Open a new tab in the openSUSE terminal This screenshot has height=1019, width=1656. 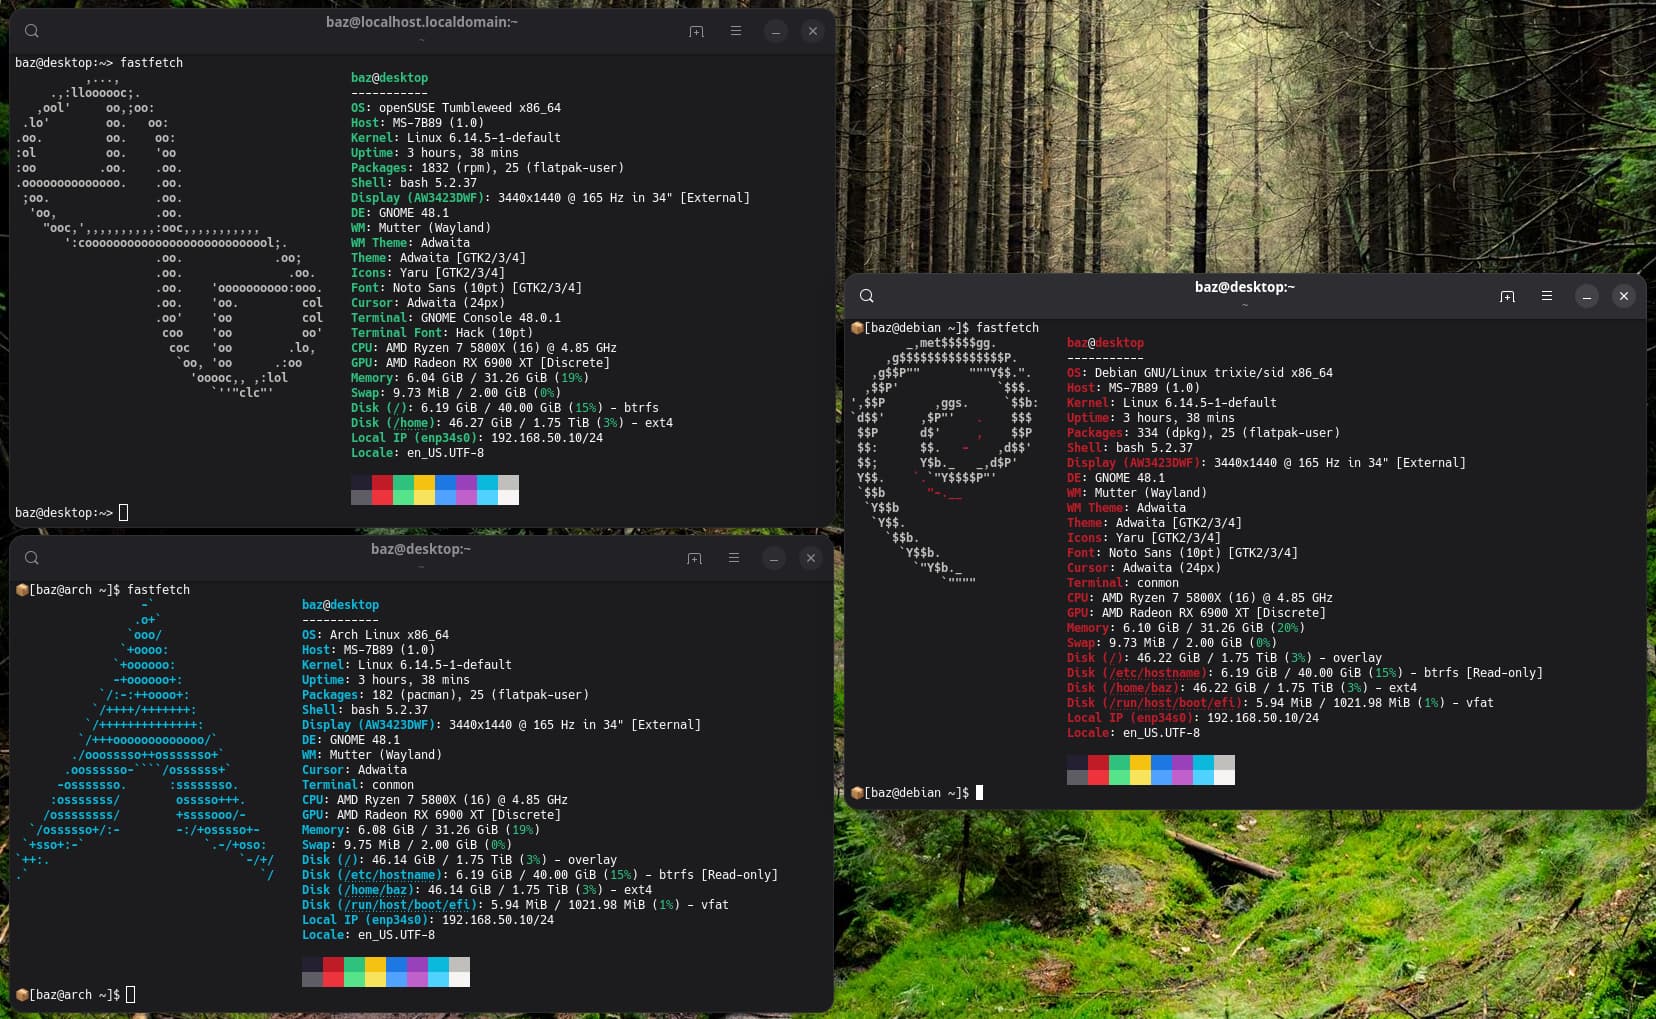696,31
